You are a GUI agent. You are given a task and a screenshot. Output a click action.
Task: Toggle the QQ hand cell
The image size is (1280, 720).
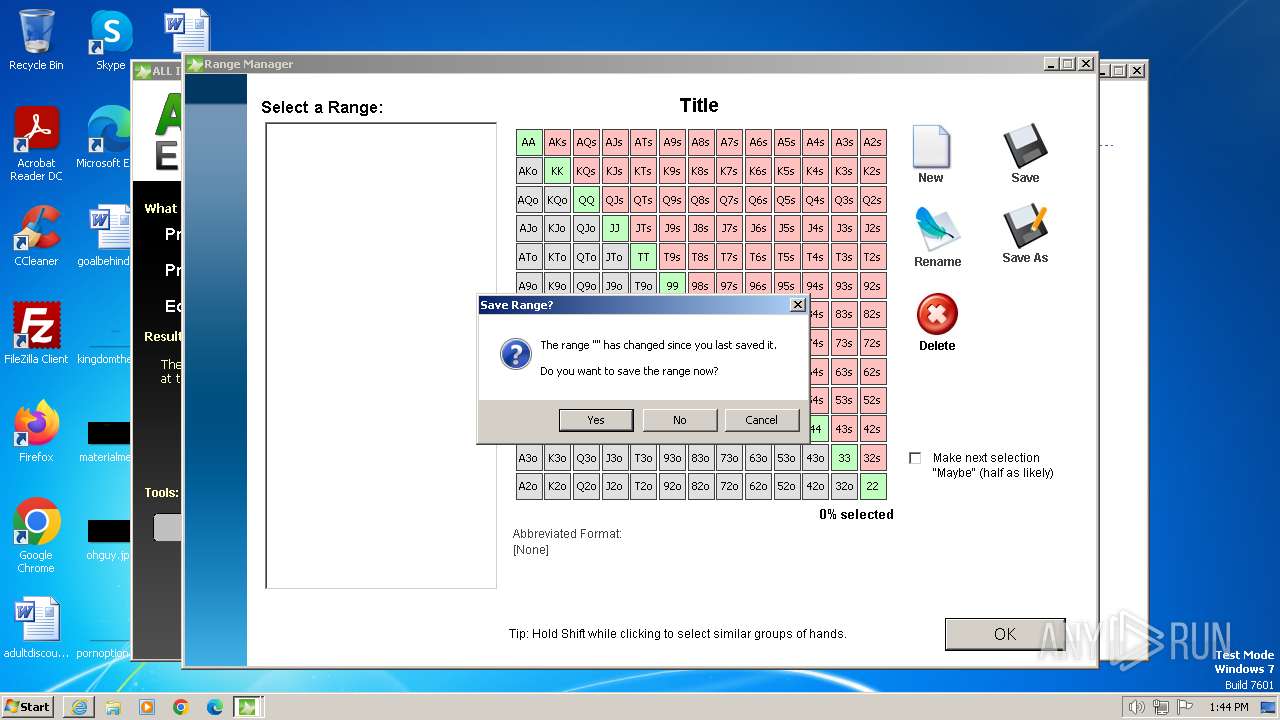587,200
